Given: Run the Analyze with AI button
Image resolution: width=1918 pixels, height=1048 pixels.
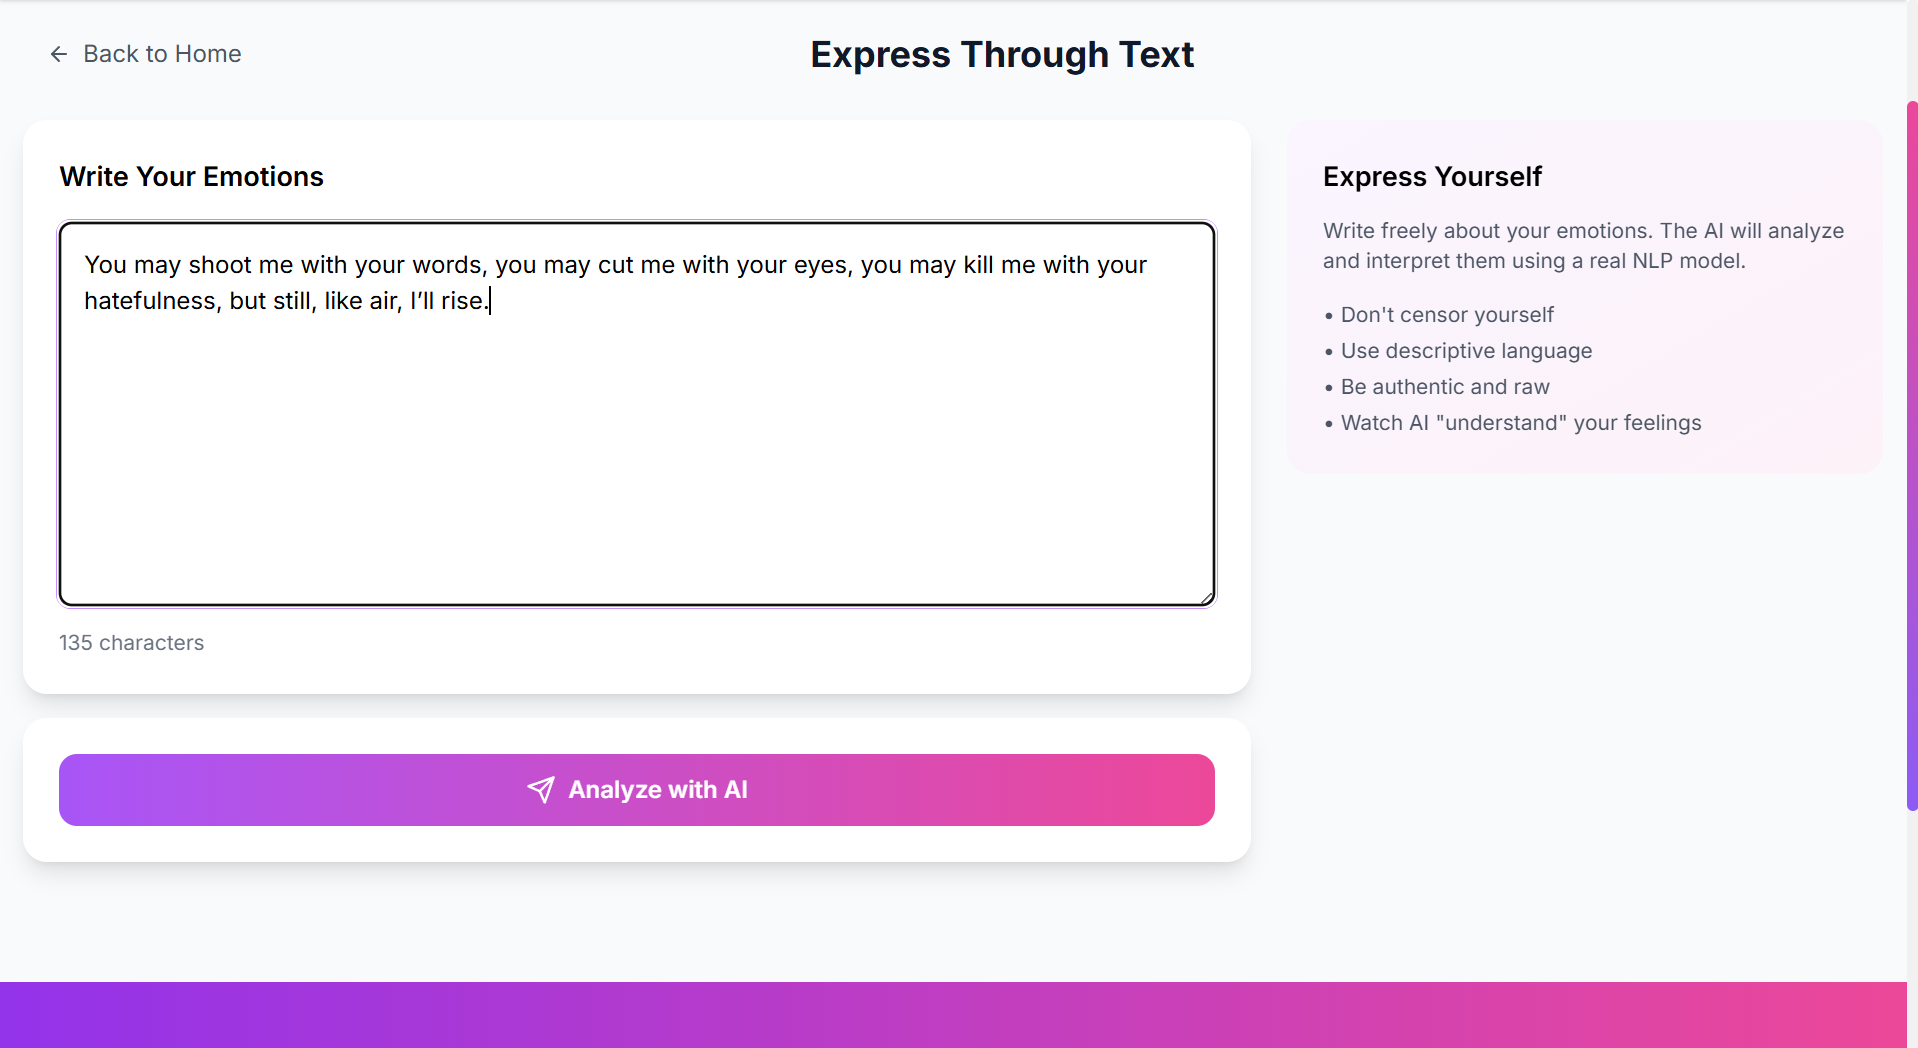Looking at the screenshot, I should tap(637, 790).
